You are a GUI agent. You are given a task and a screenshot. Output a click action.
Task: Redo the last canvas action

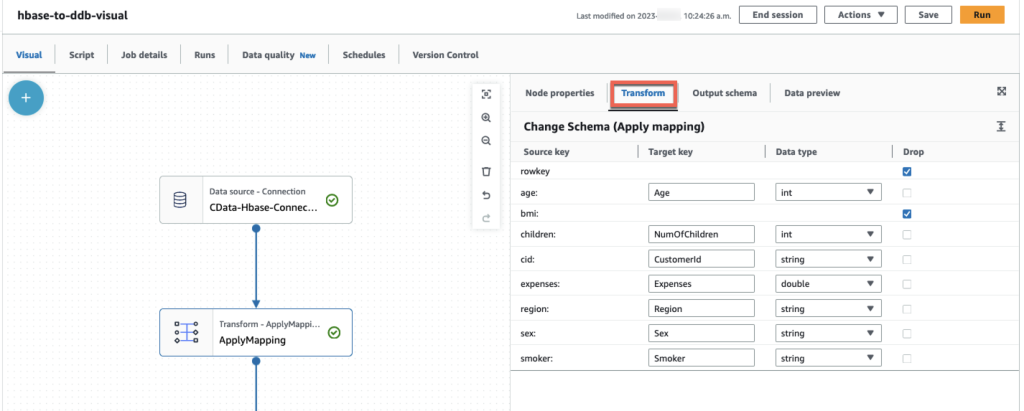pos(486,218)
